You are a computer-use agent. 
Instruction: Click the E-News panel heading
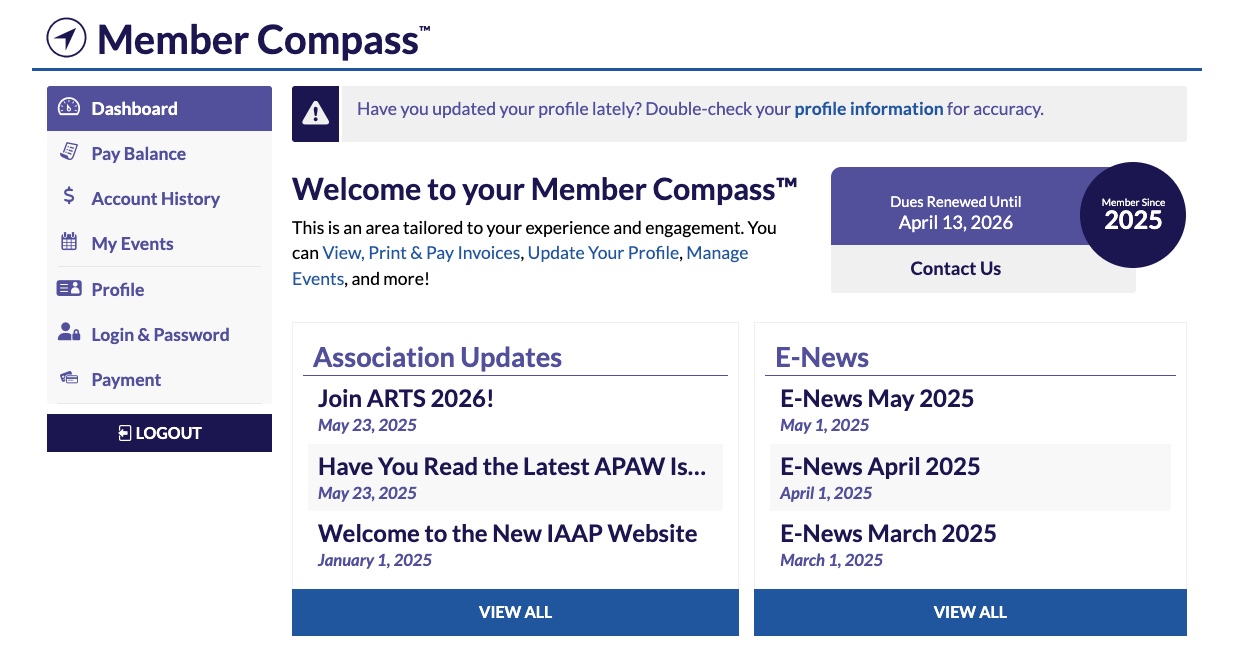pyautogui.click(x=822, y=357)
